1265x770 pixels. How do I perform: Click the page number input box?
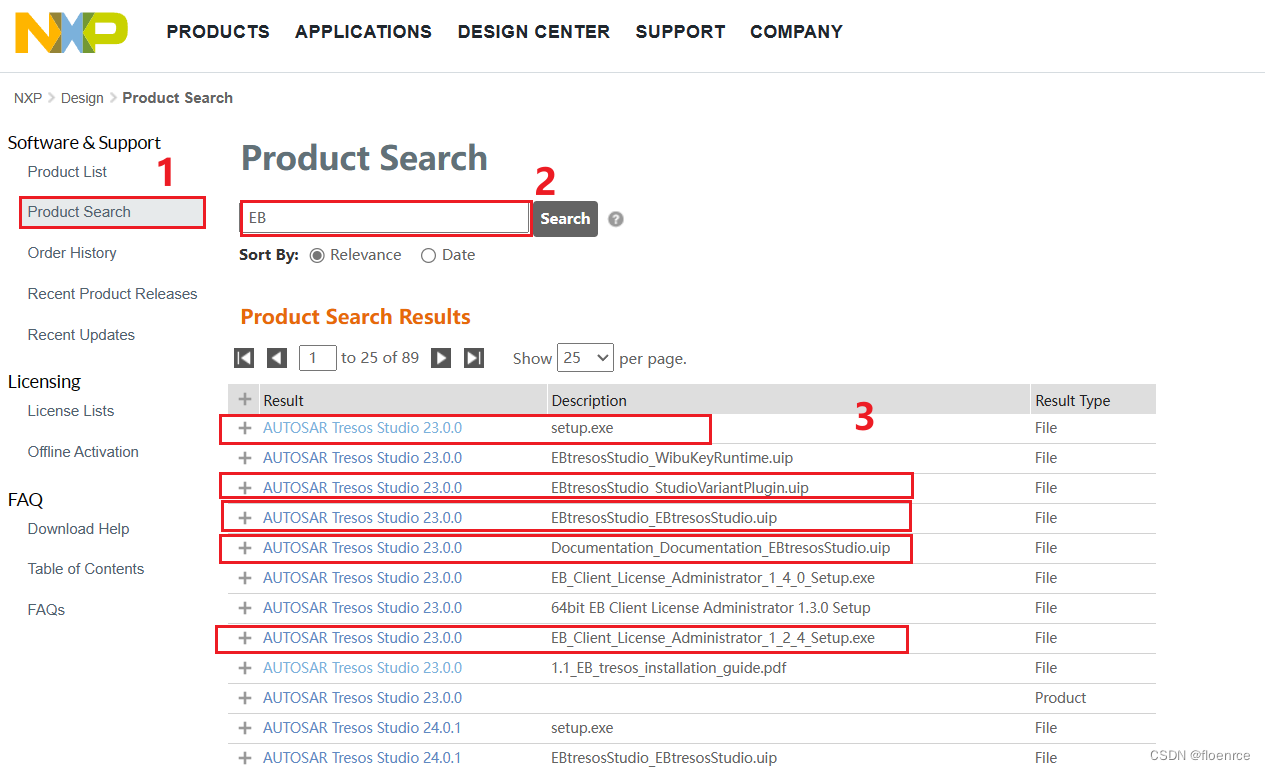[318, 358]
